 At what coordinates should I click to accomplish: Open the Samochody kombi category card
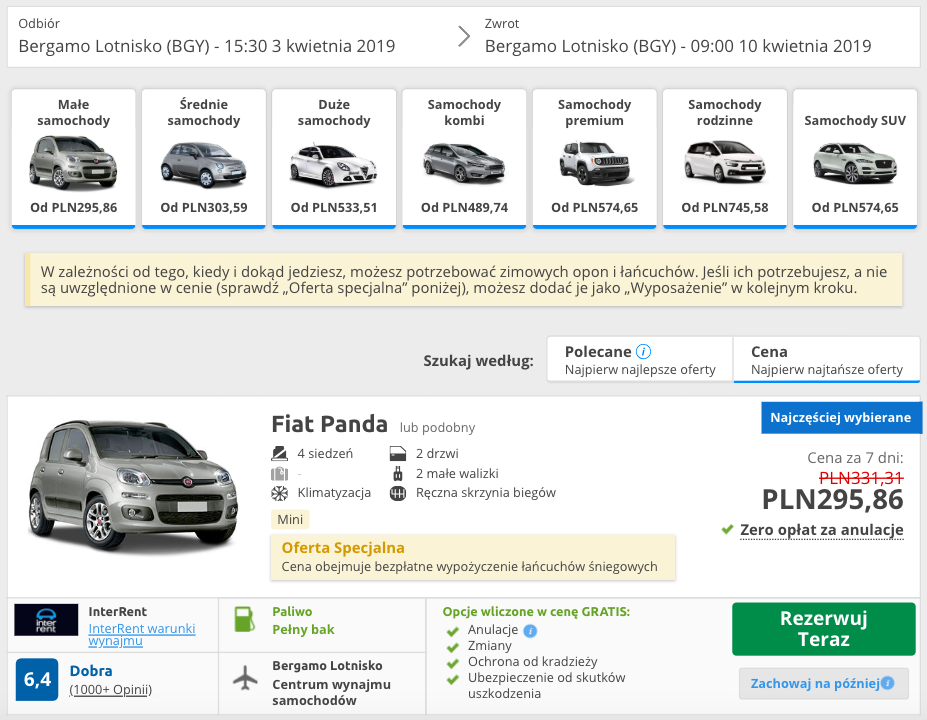pos(464,158)
